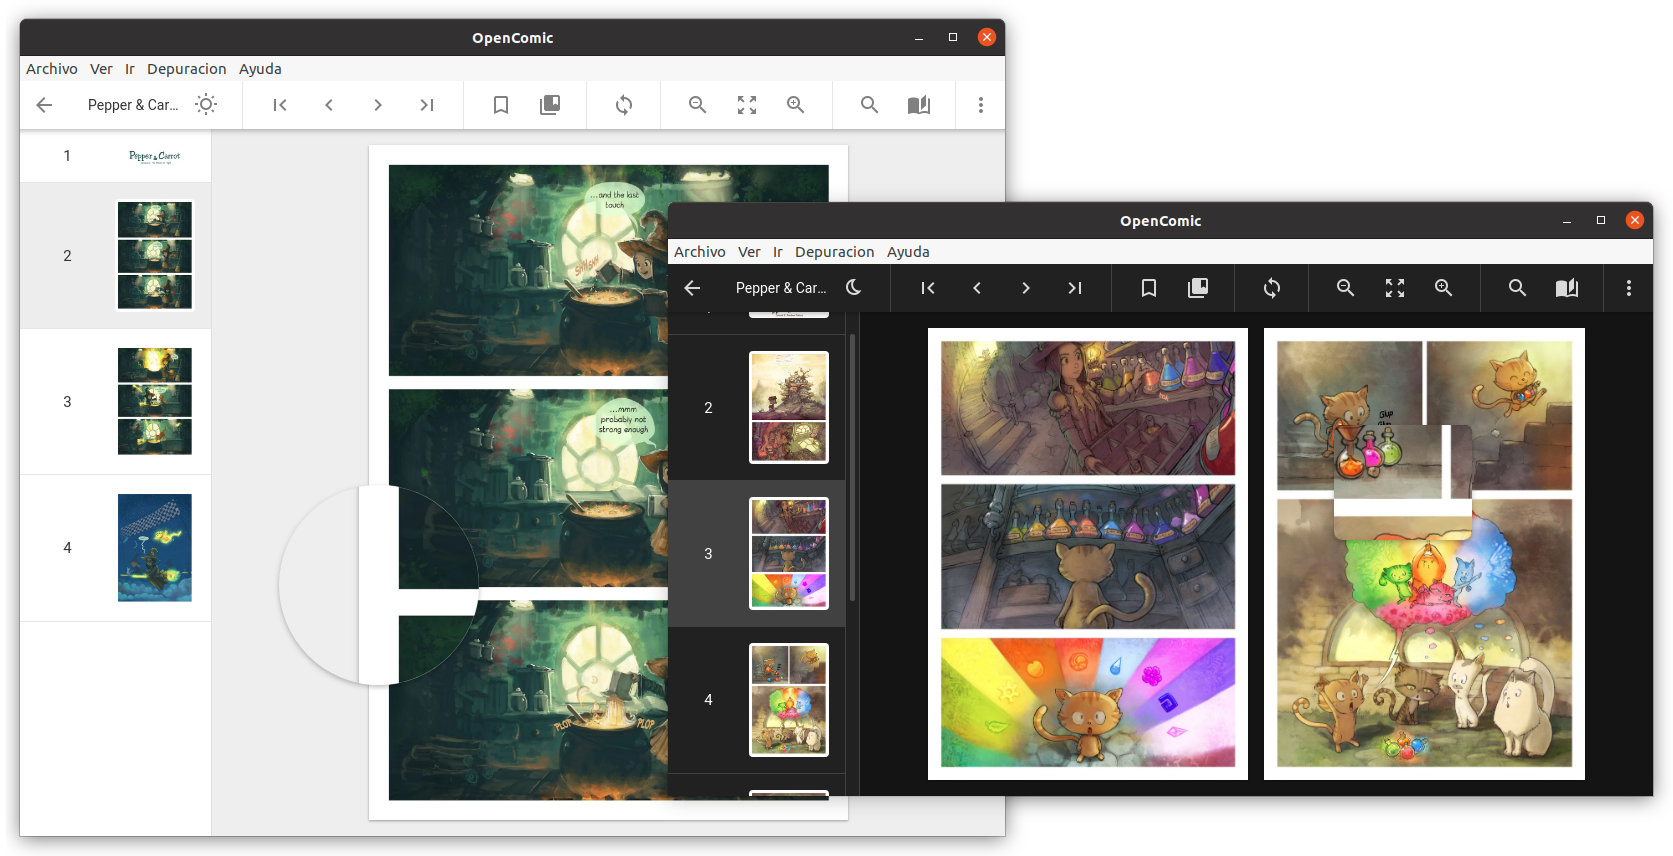The image size is (1673, 856).
Task: Open bookmarks collection in dark window
Action: [x=1198, y=288]
